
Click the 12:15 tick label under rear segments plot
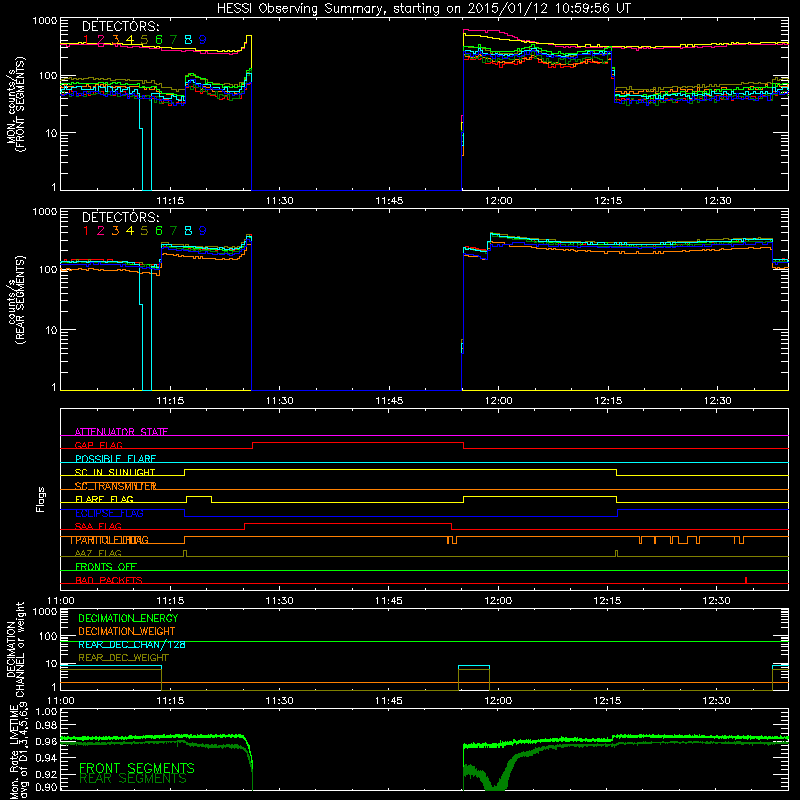click(608, 401)
